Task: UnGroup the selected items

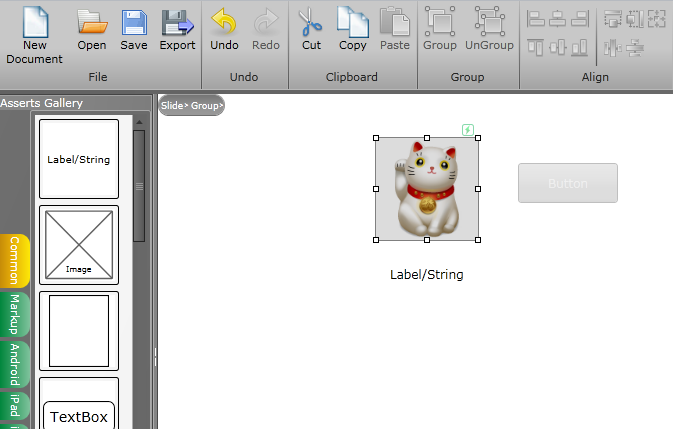Action: [x=489, y=29]
